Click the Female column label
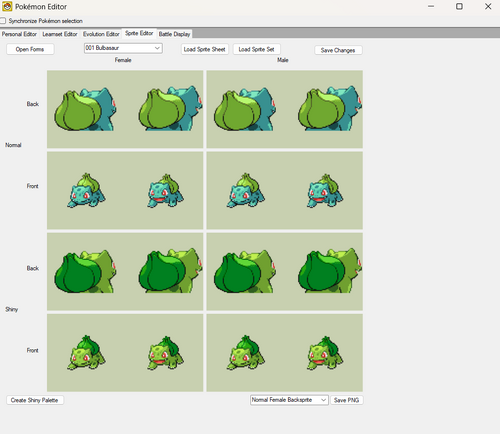Screen dimensions: 500x434 point(123,60)
